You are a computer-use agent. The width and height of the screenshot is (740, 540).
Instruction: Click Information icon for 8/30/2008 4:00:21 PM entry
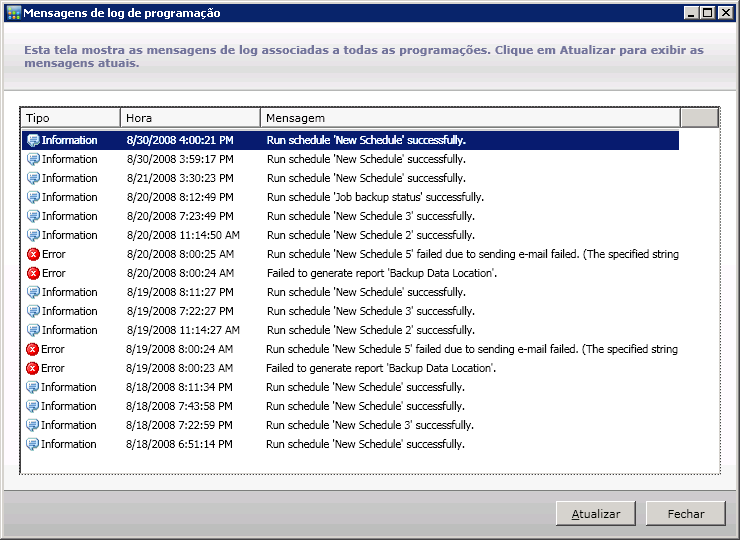33,141
